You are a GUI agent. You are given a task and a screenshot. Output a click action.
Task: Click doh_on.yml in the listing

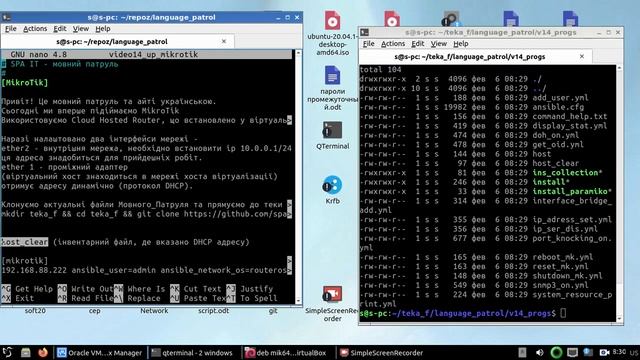click(556, 136)
